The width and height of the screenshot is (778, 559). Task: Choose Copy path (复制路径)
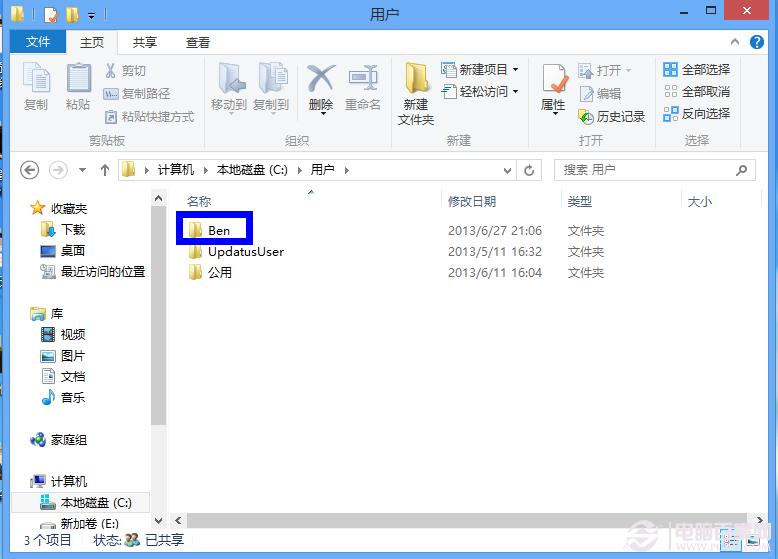[136, 93]
